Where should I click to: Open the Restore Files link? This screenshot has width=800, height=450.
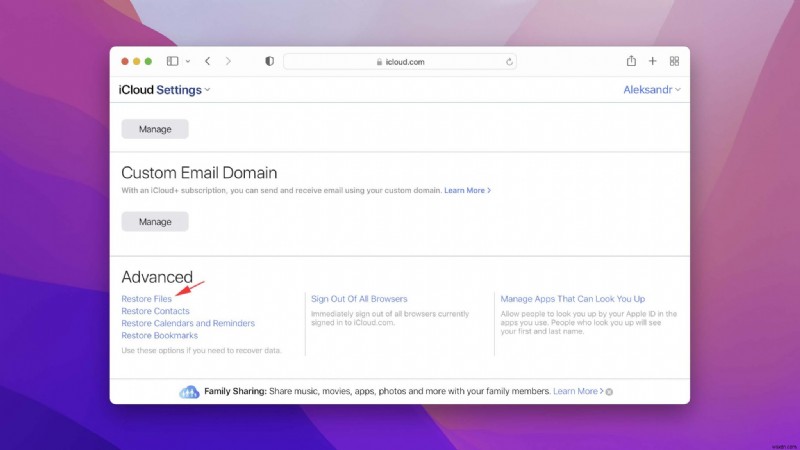pyautogui.click(x=146, y=299)
